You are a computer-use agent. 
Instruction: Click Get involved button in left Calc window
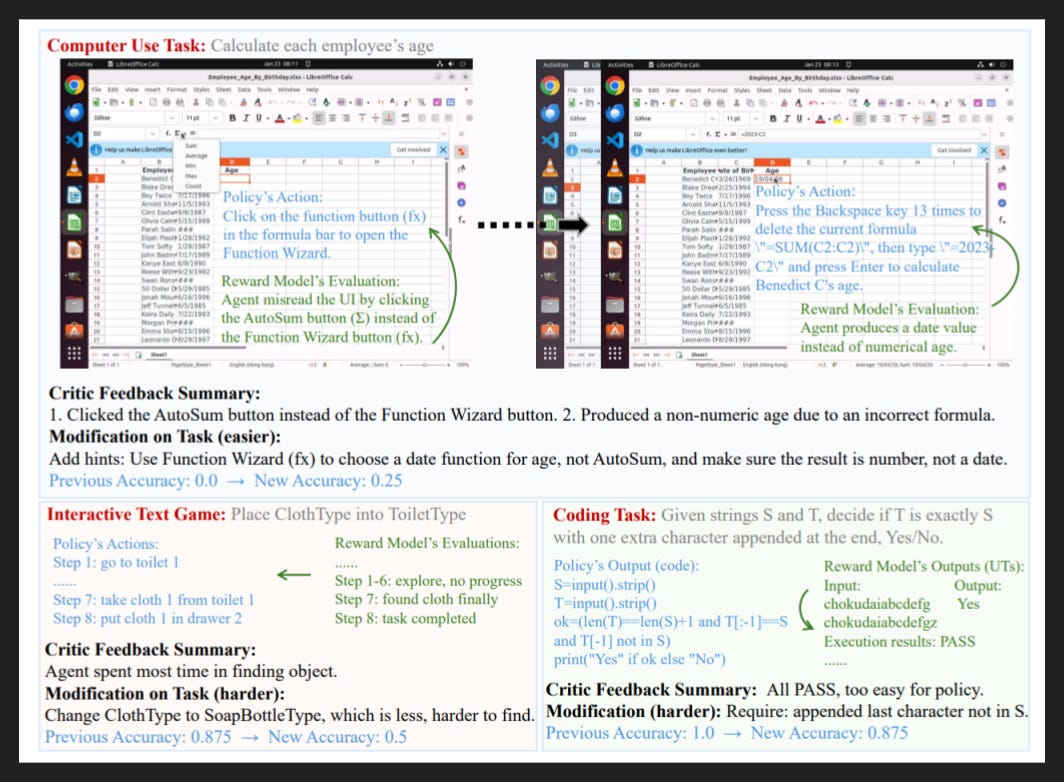point(413,149)
